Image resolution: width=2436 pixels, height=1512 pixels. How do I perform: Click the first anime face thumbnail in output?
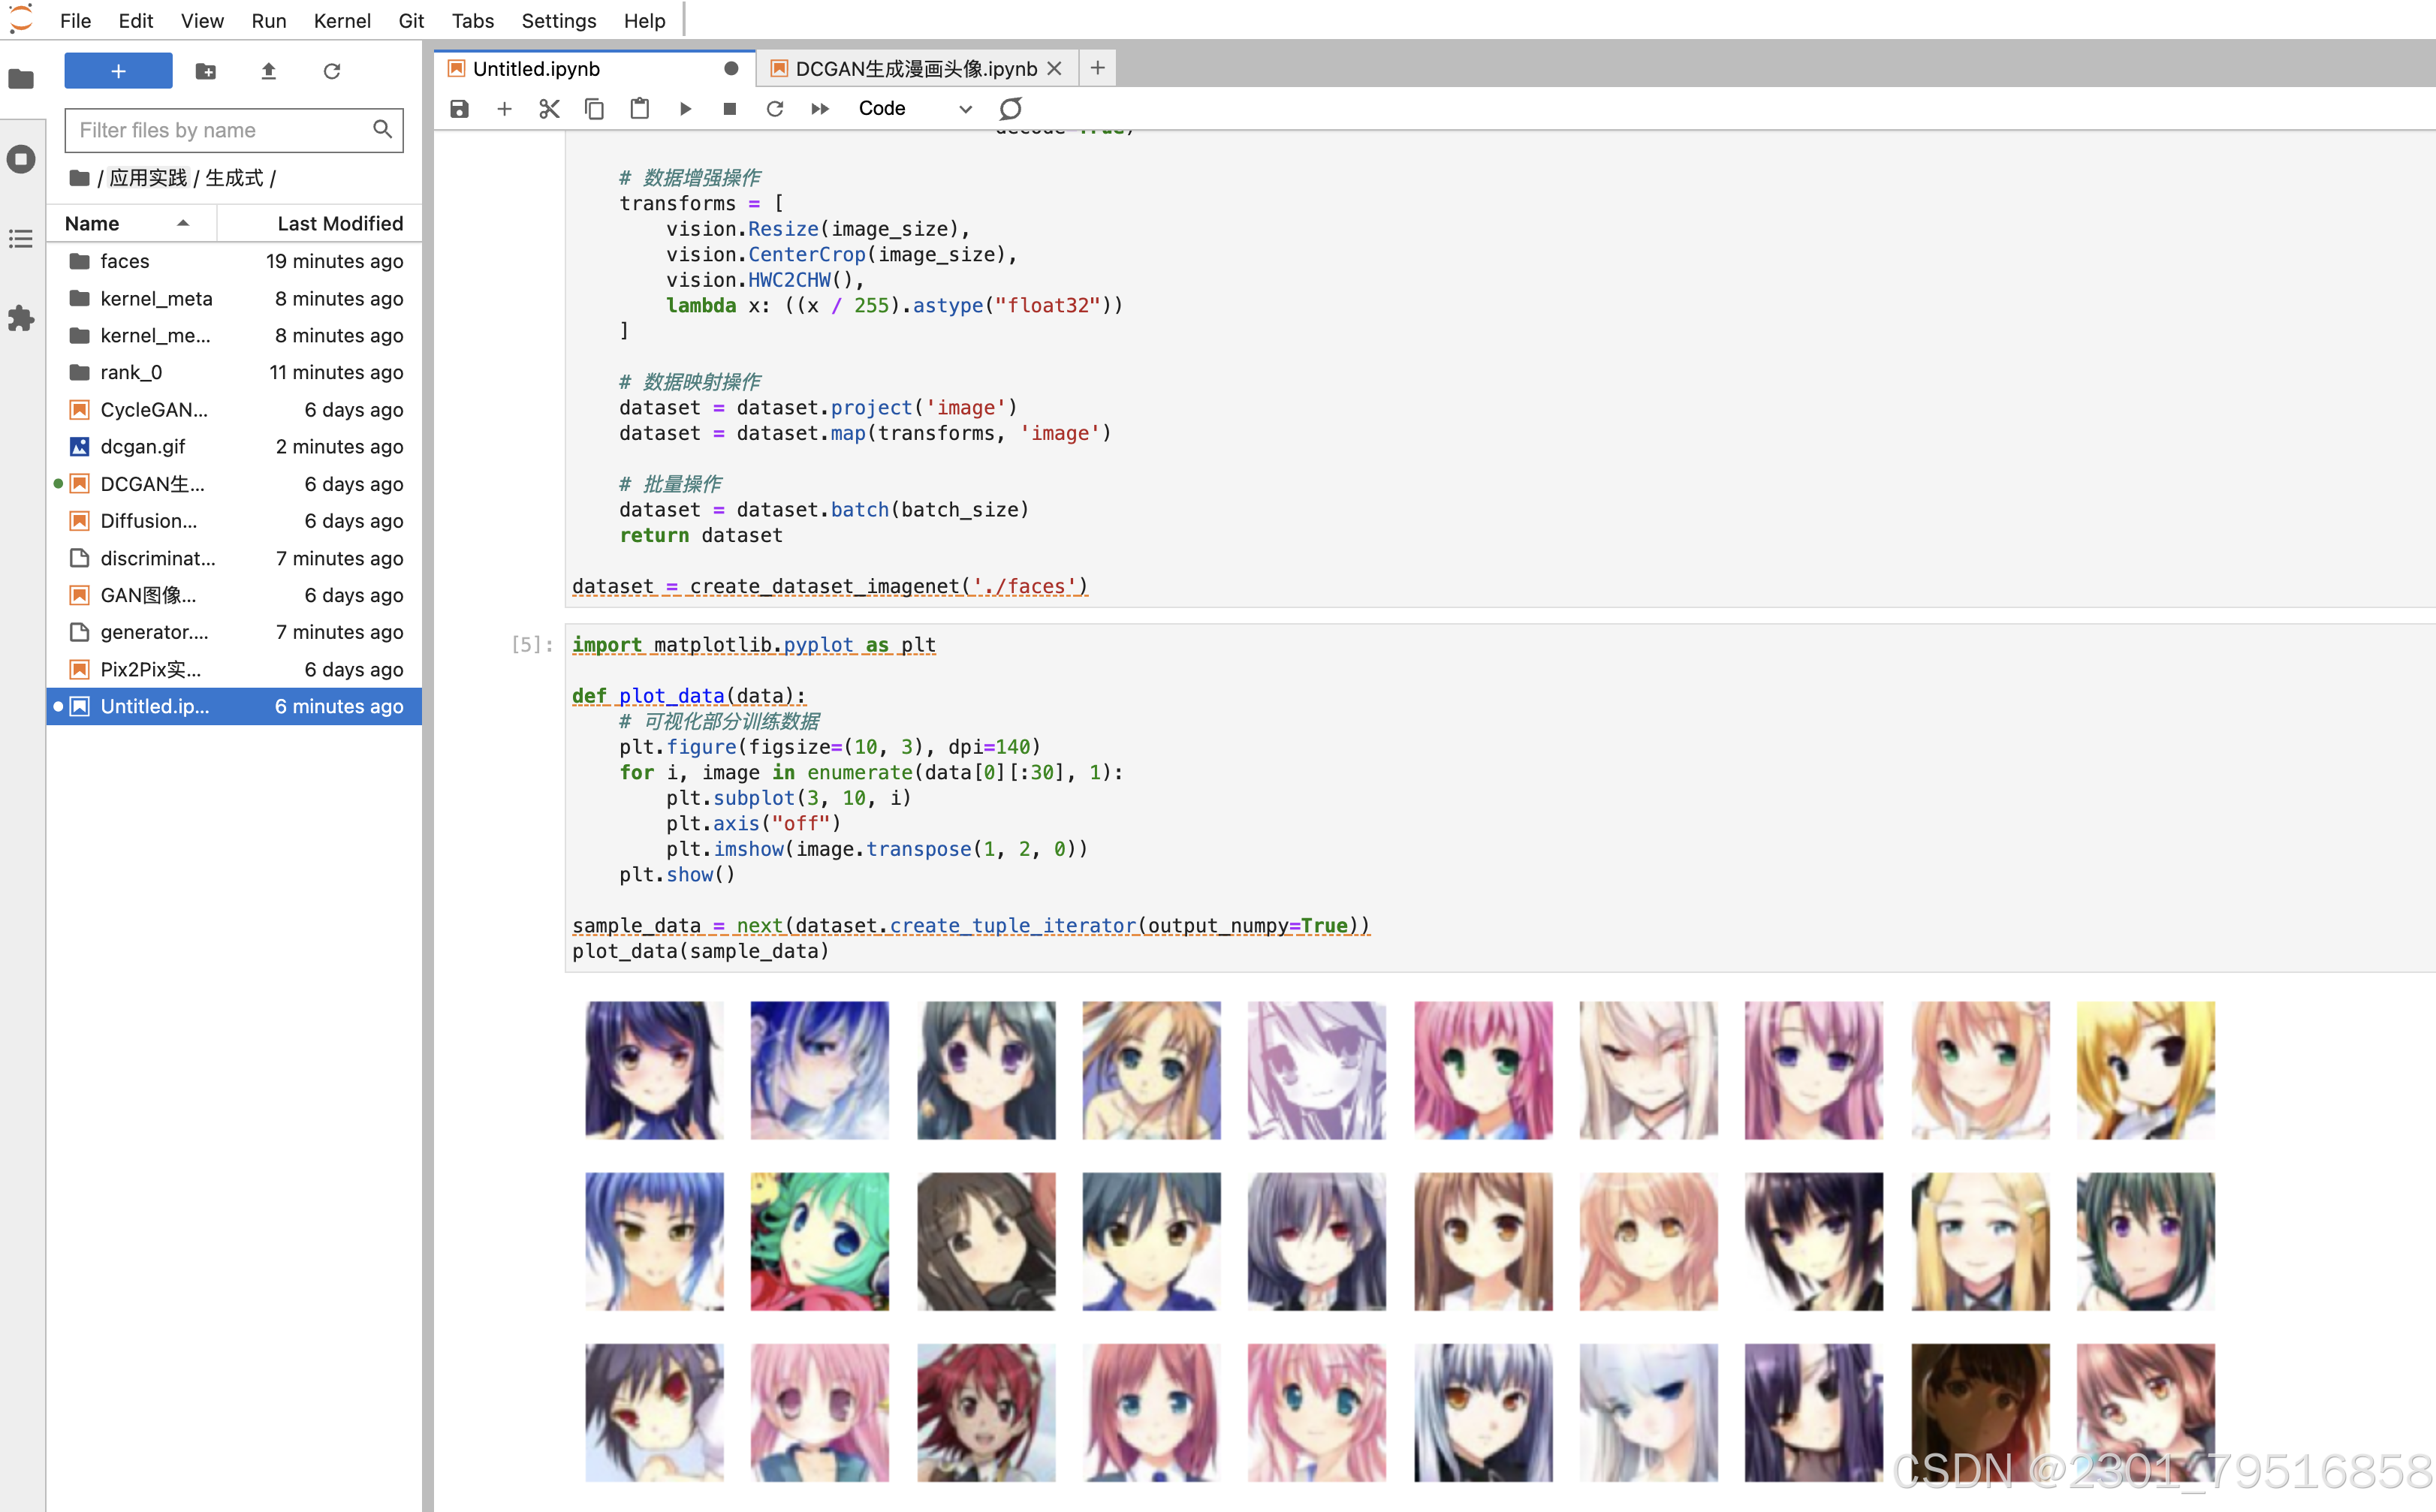[x=654, y=1070]
